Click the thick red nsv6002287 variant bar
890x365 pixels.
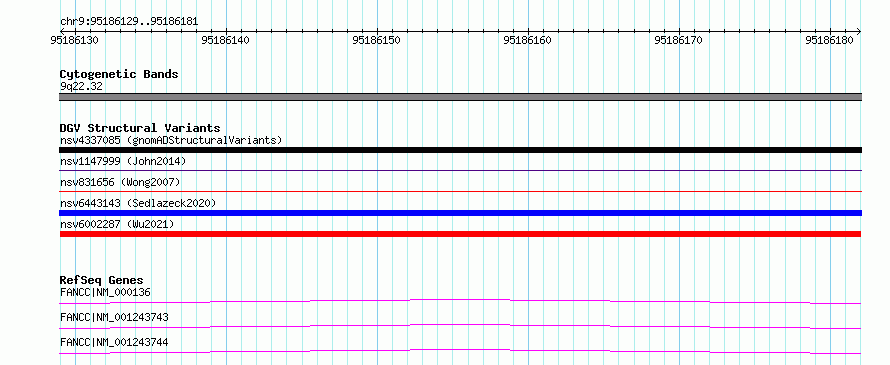tap(460, 234)
